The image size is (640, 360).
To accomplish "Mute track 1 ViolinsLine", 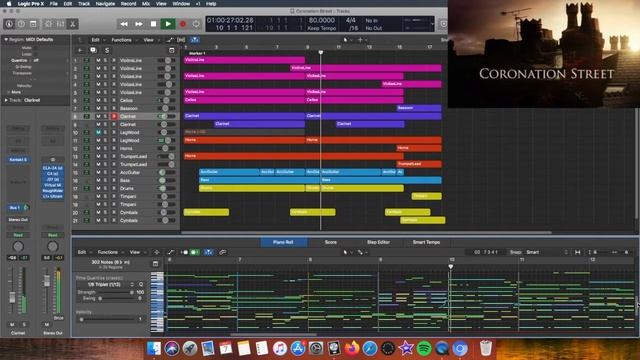I will [x=98, y=60].
